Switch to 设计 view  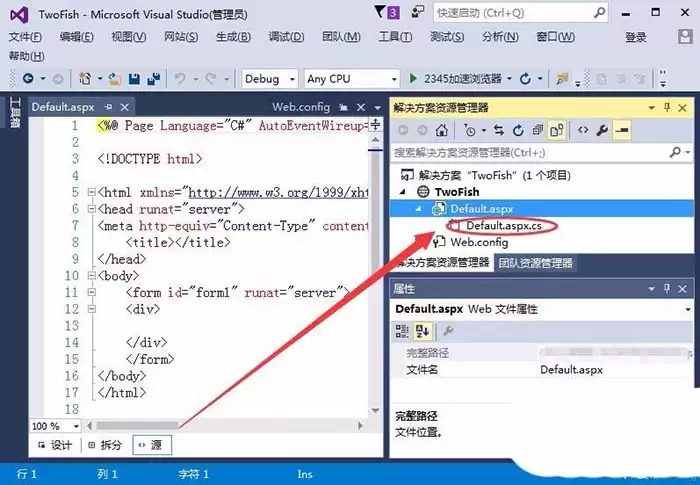(55, 445)
